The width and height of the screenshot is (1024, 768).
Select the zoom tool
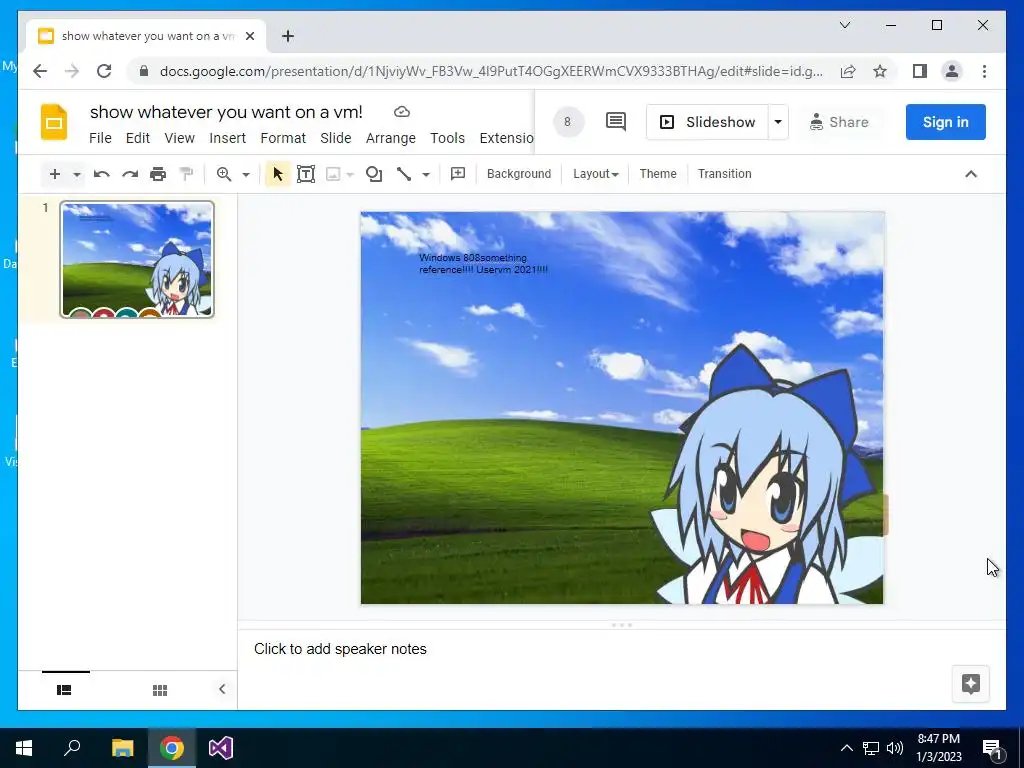(x=224, y=174)
